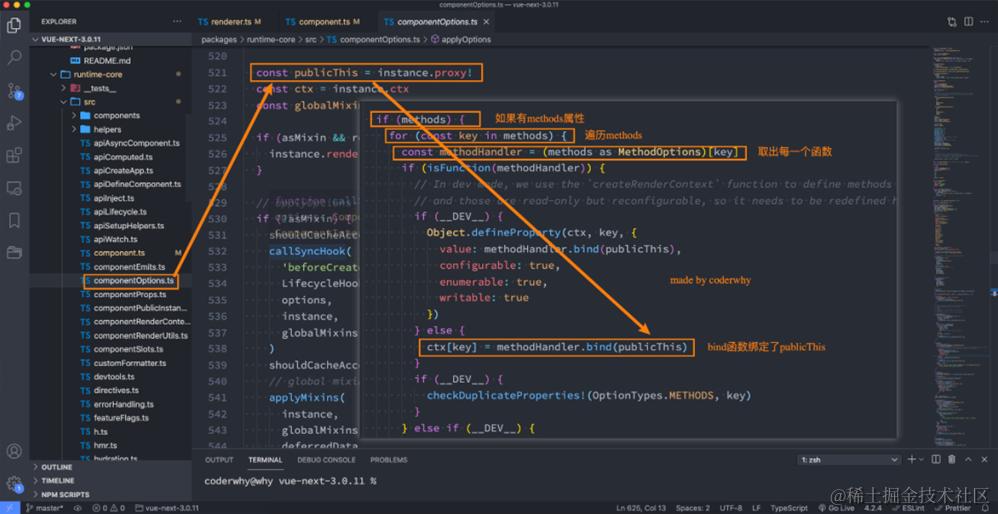Screen dimensions: 998x514
Task: Open launch profile dropdown beside new terminal
Action: pos(922,459)
